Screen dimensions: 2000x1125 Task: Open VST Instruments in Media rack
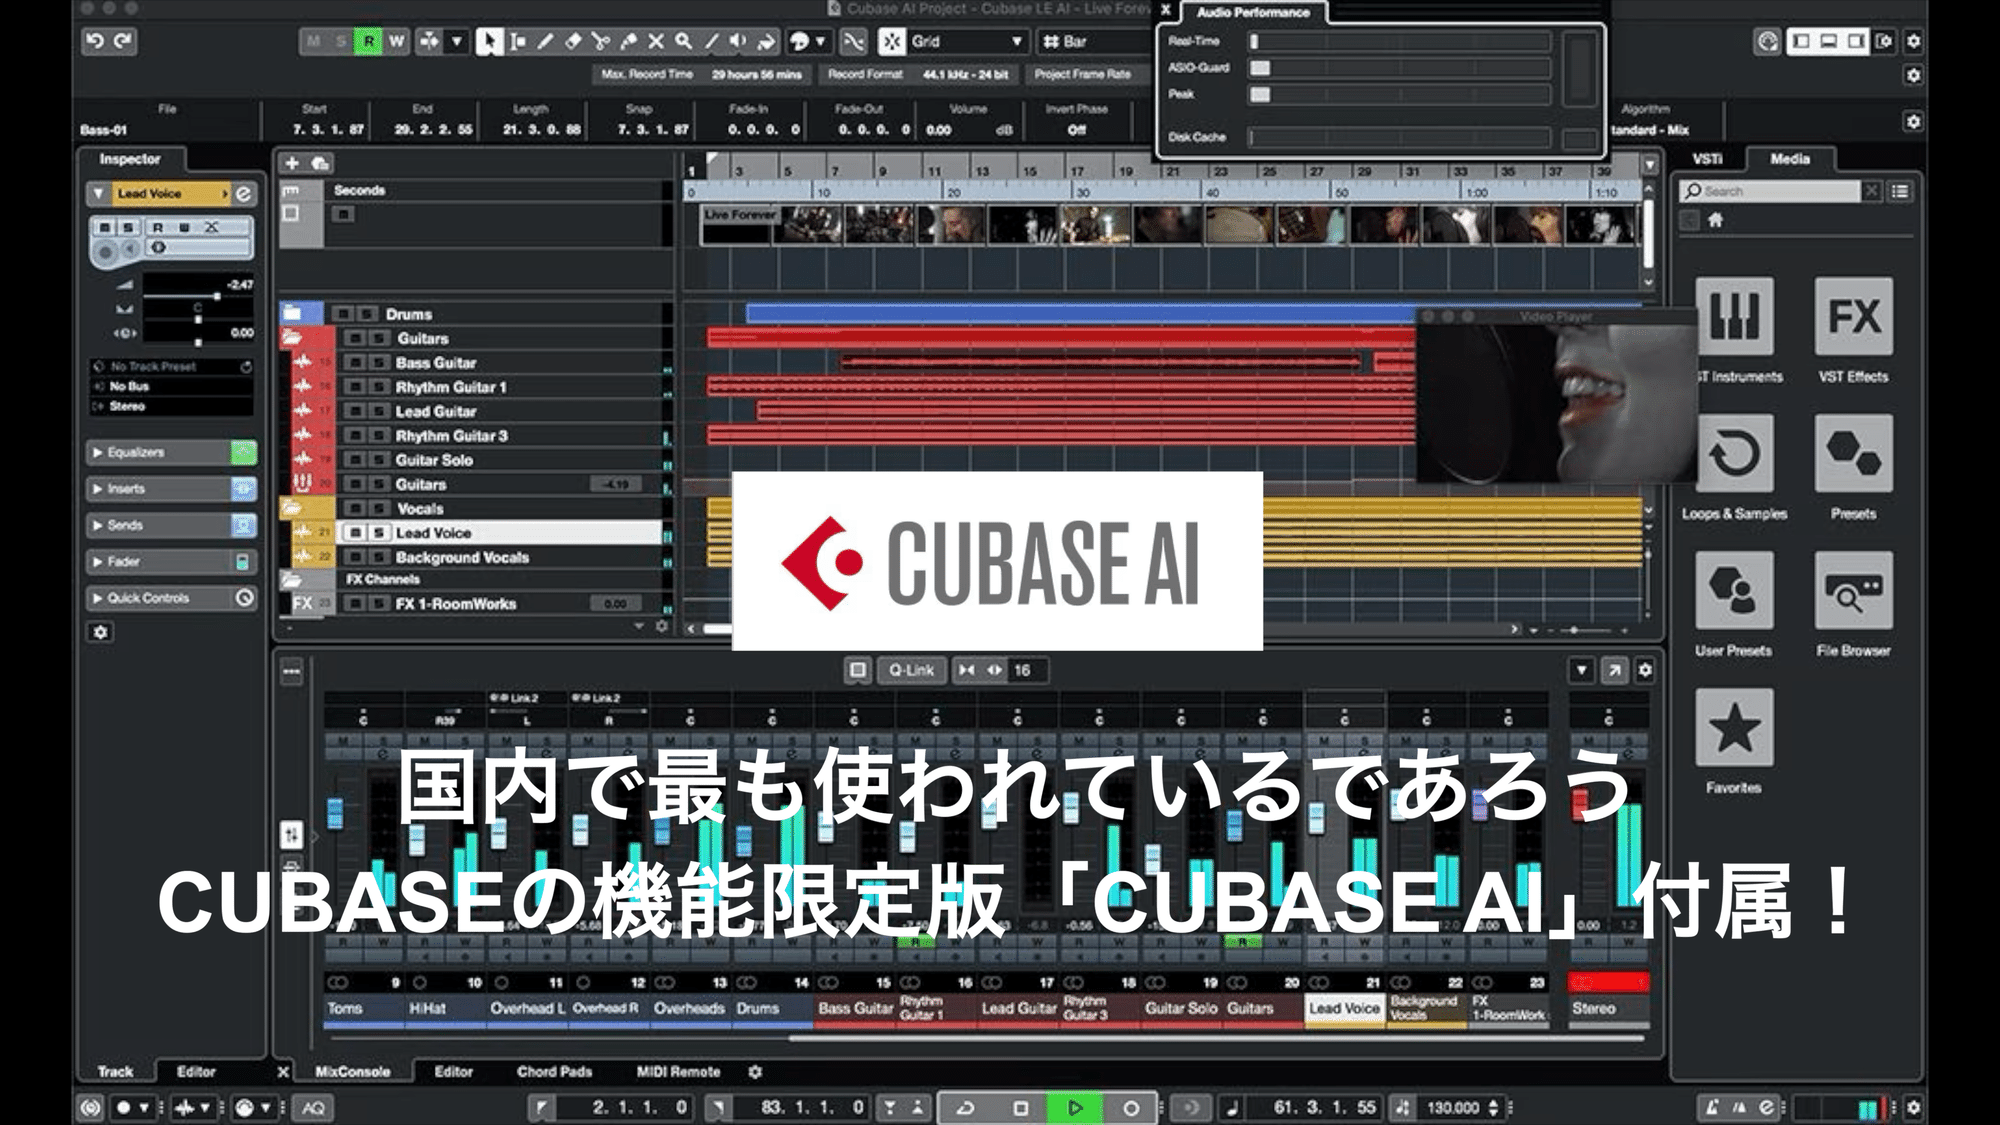pyautogui.click(x=1734, y=316)
